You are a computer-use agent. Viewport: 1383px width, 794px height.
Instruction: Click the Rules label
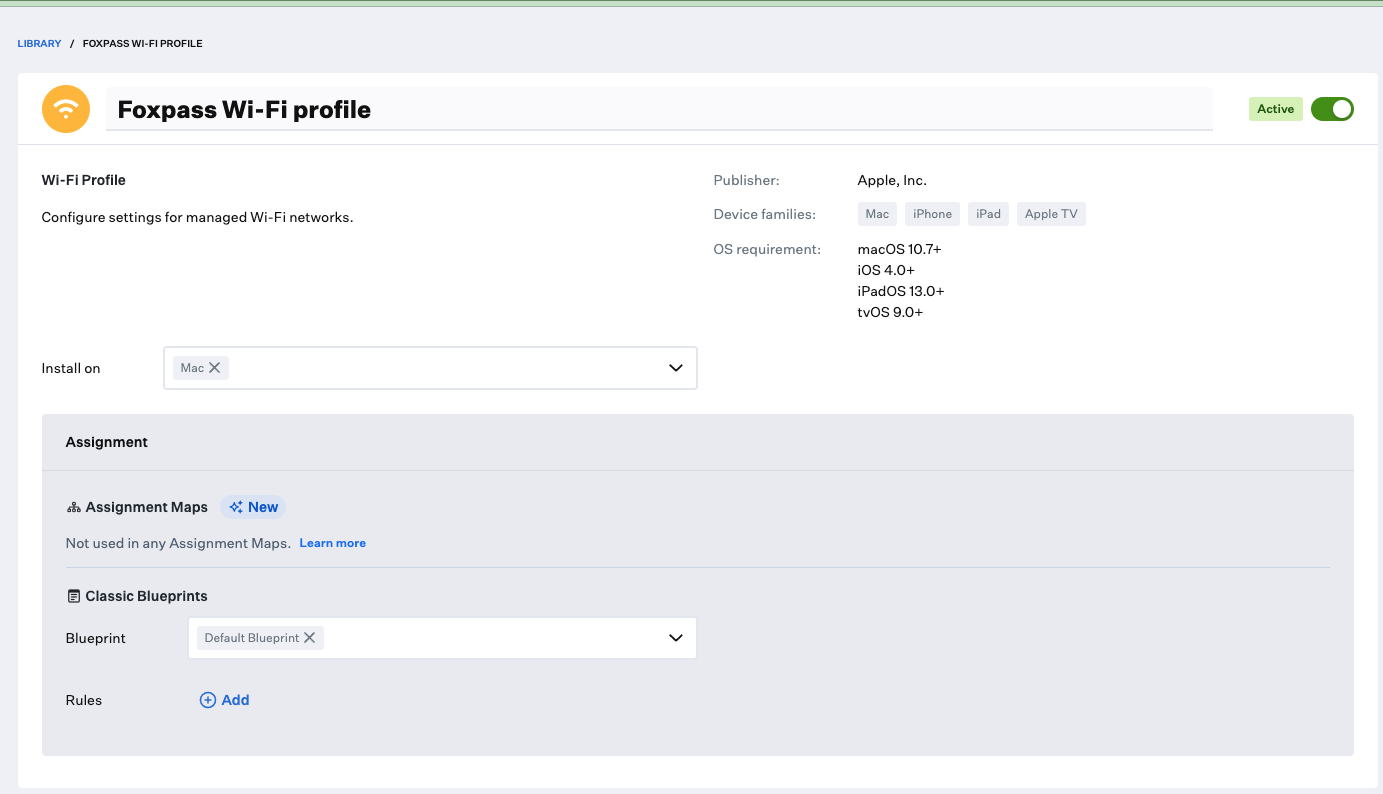[x=84, y=700]
